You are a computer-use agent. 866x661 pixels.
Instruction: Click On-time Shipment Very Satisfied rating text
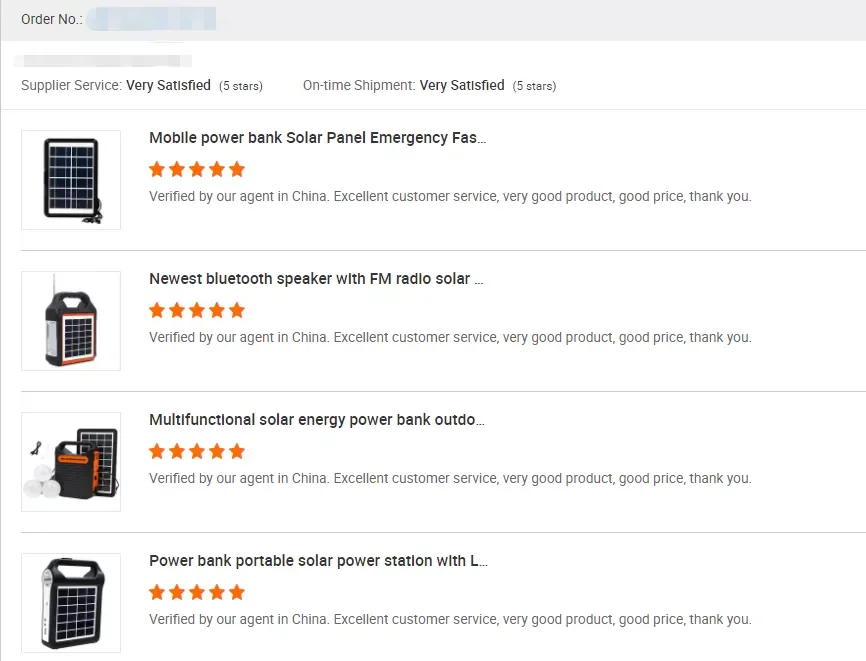click(x=462, y=86)
